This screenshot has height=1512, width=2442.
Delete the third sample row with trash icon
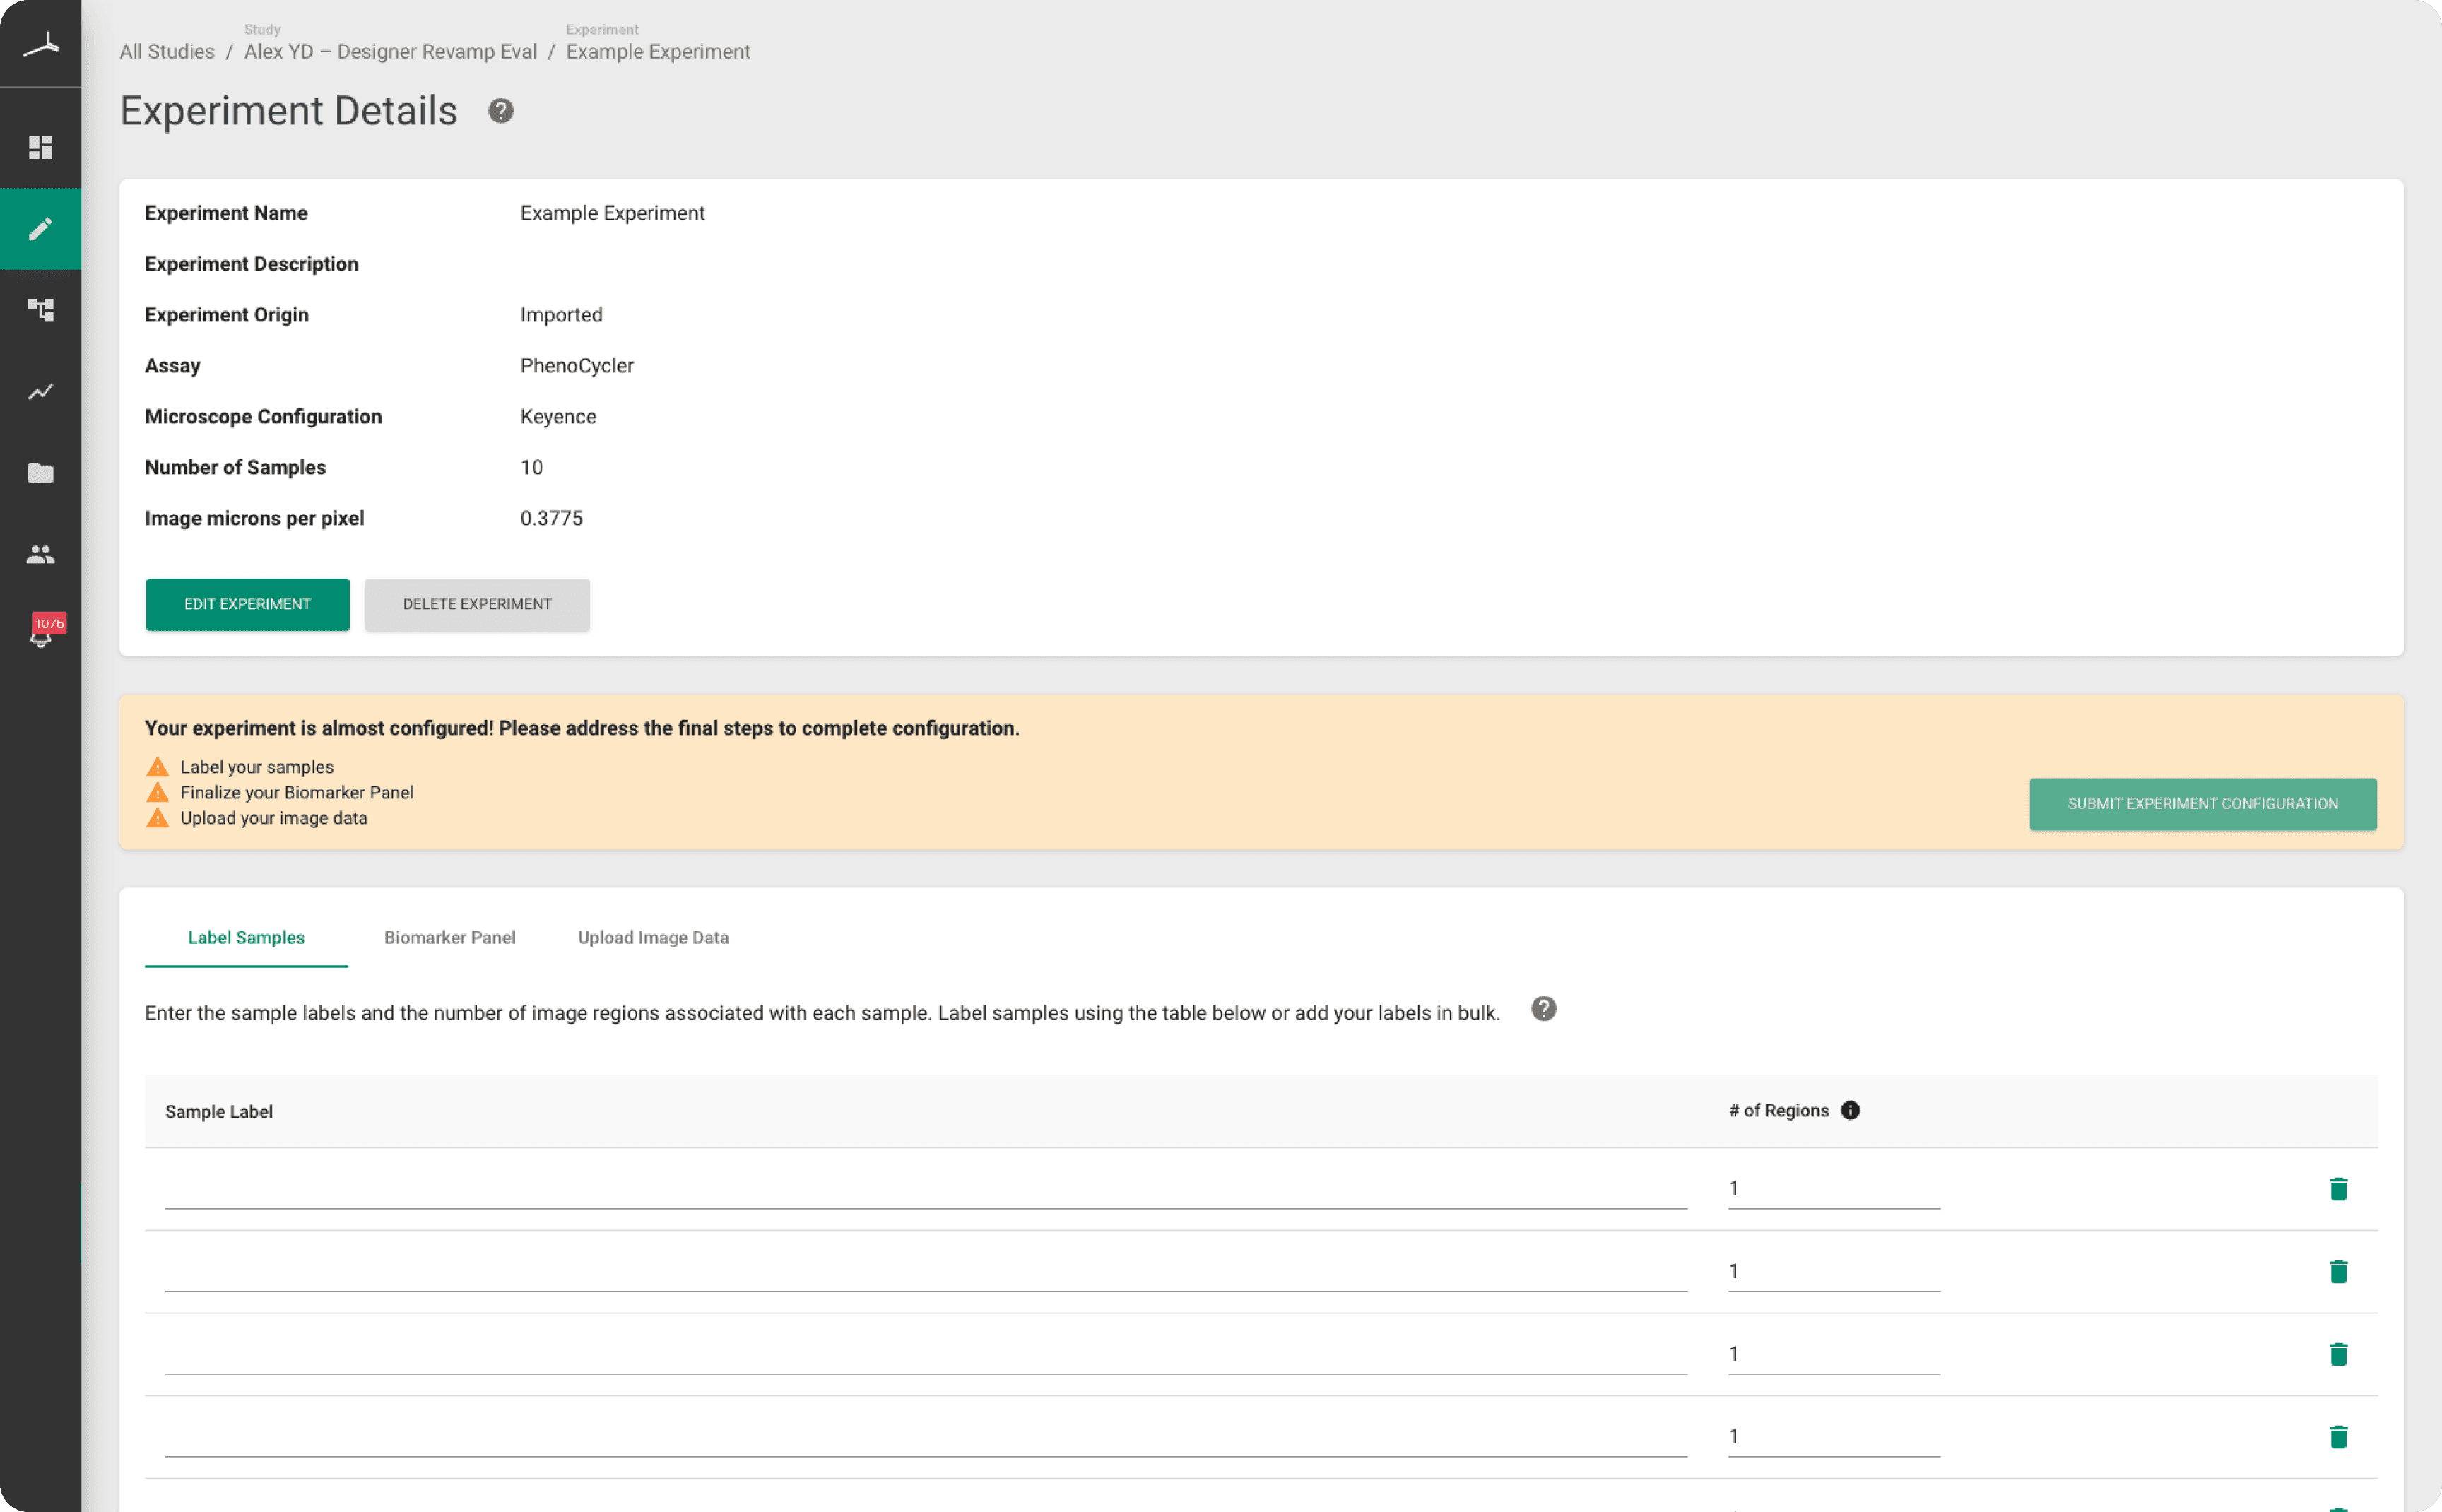point(2338,1354)
